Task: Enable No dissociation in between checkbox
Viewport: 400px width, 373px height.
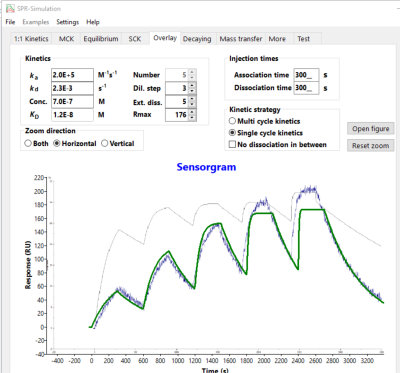Action: click(x=232, y=144)
